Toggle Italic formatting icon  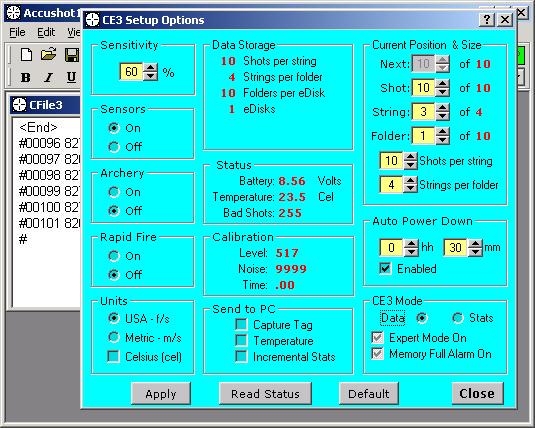[48, 77]
